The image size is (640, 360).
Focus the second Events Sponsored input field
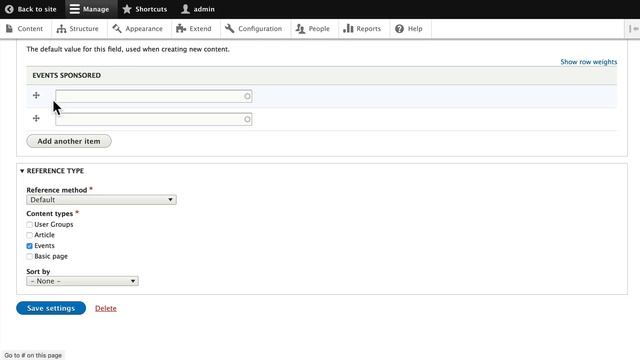pyautogui.click(x=153, y=119)
